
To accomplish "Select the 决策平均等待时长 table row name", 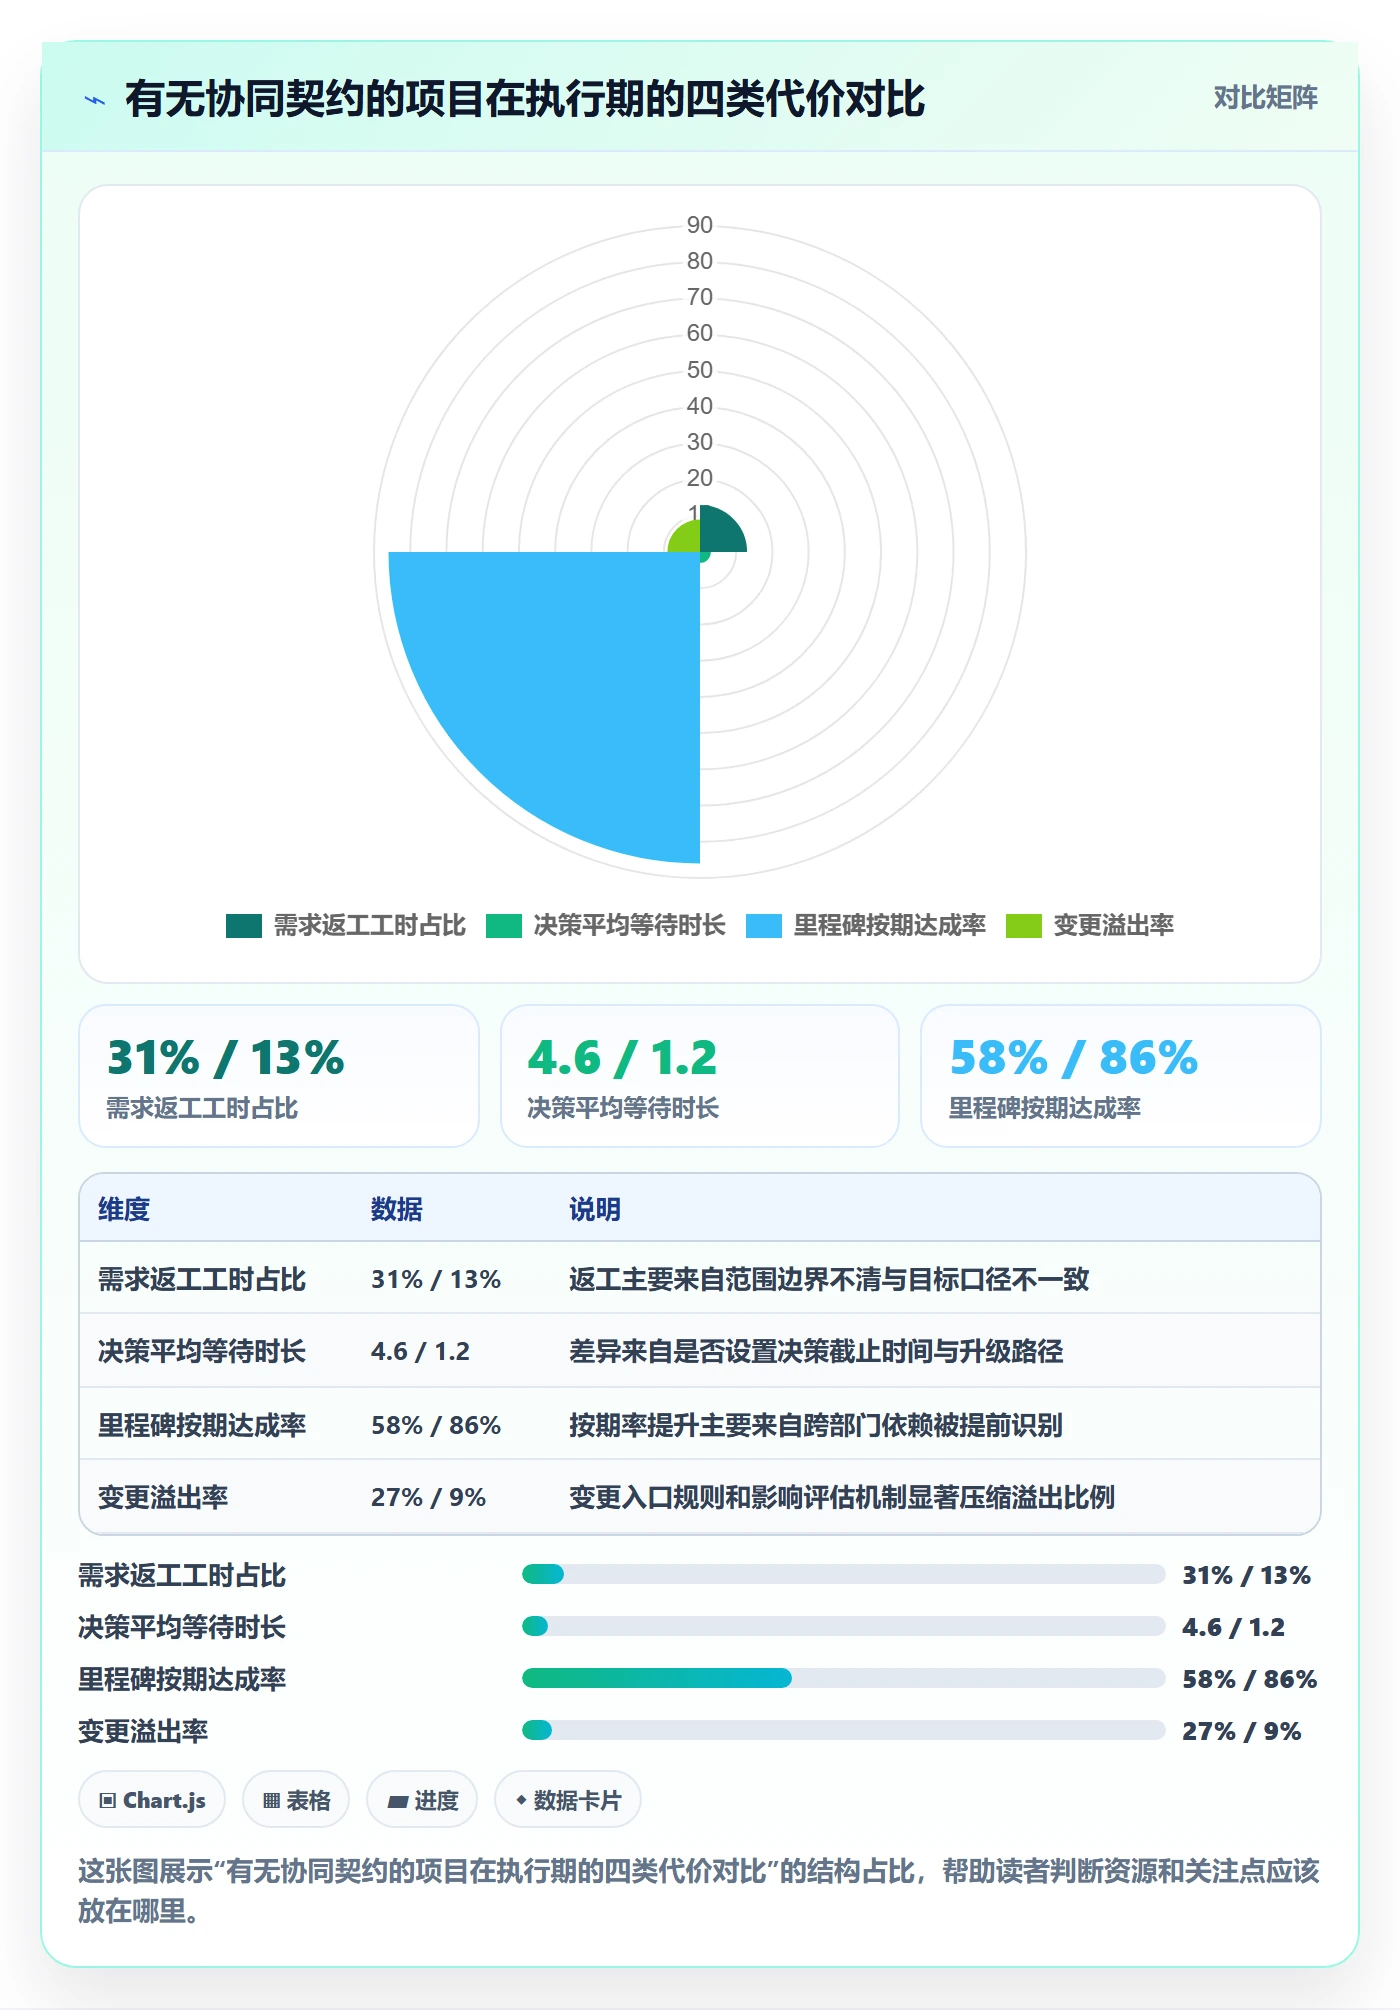I will (202, 1352).
